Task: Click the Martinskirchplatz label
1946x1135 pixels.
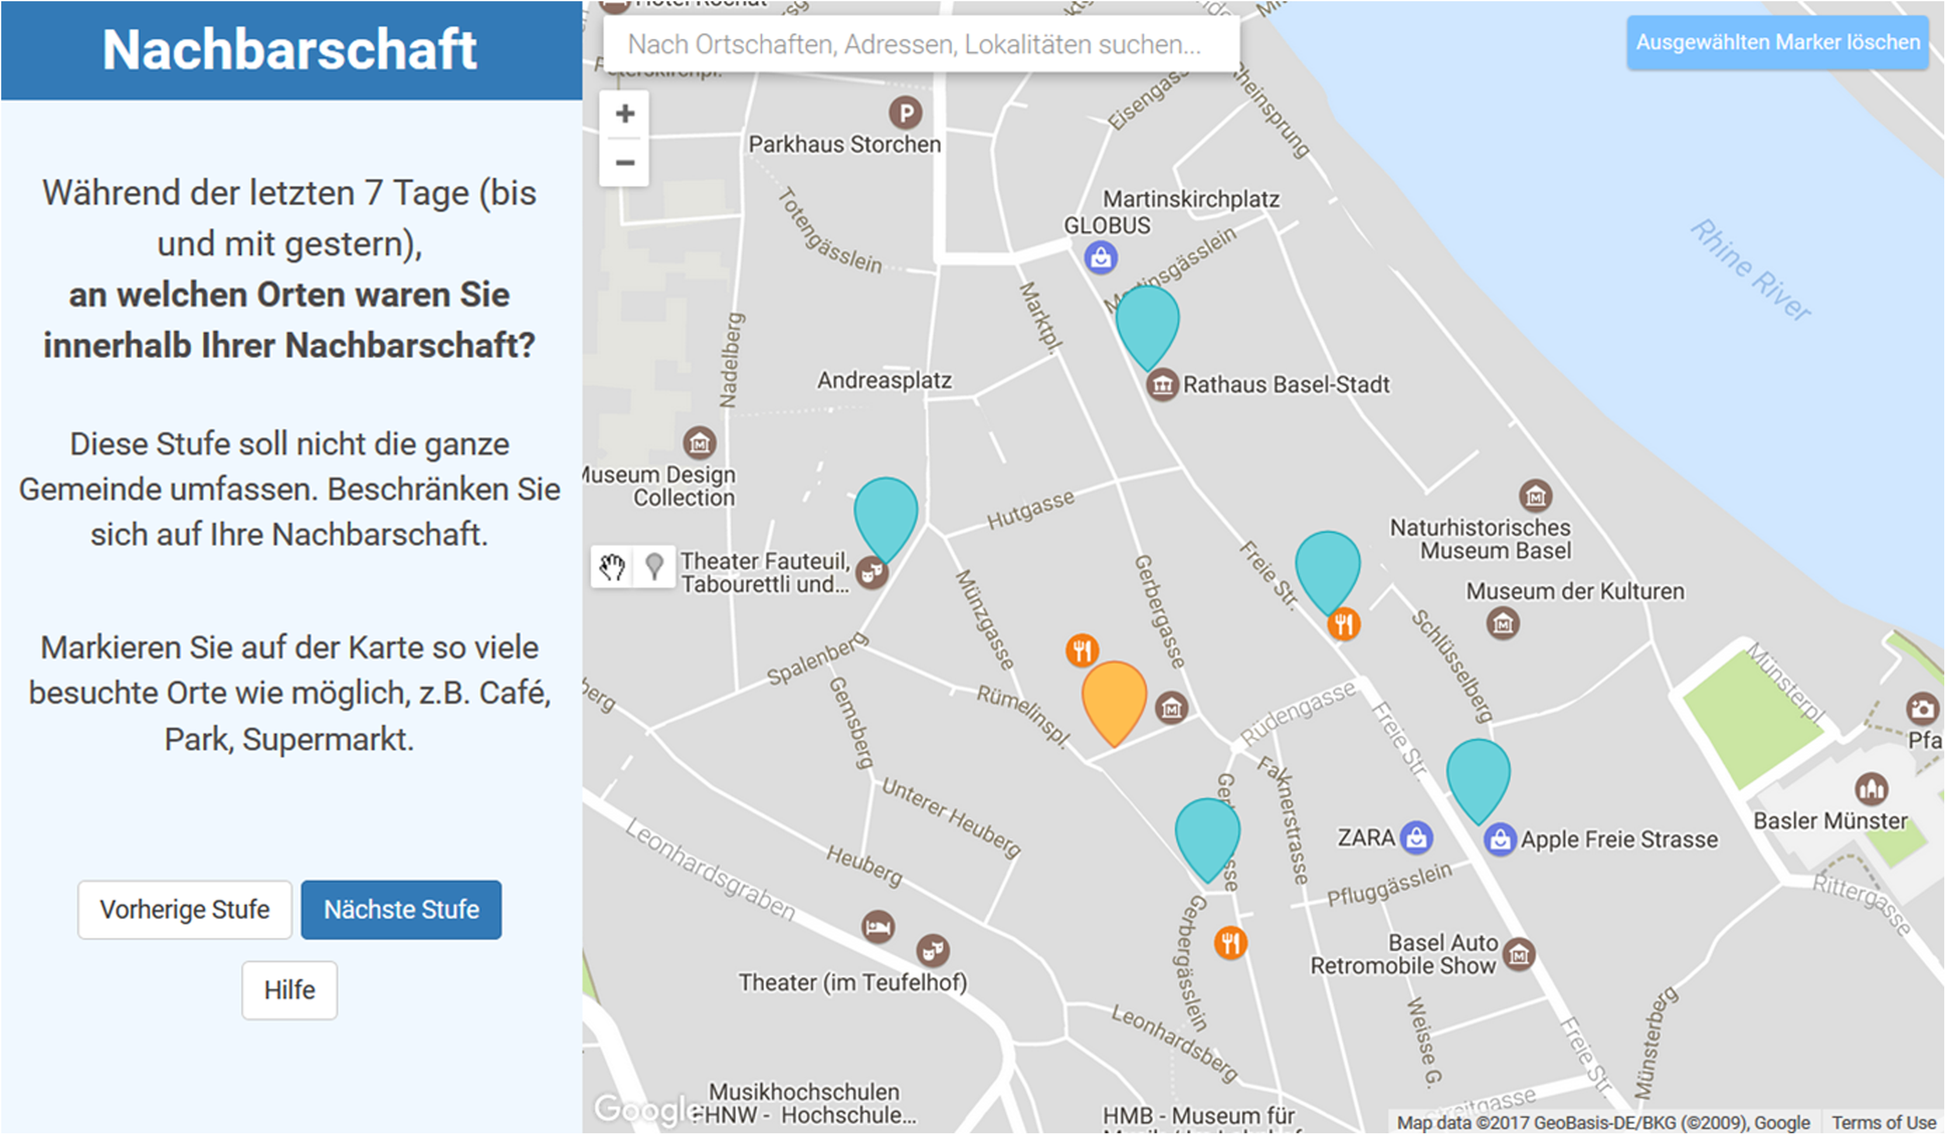Action: pos(1191,199)
